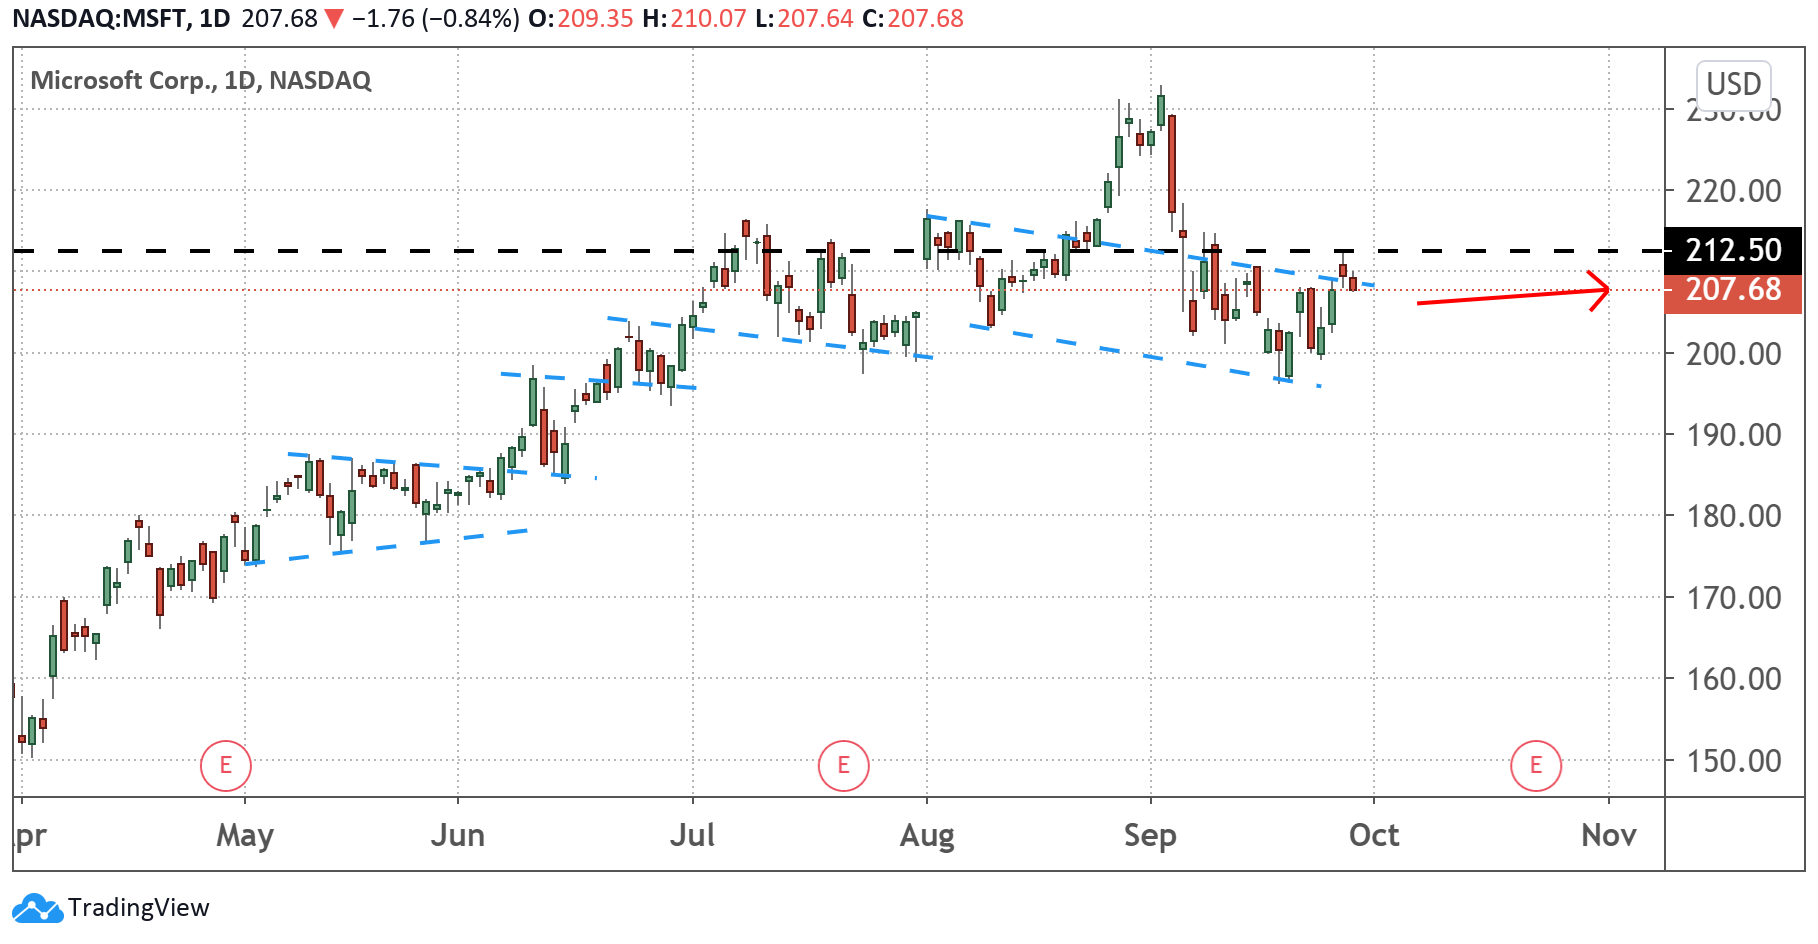The height and width of the screenshot is (944, 1818).
Task: Click the Jul label on time axis
Action: click(692, 835)
